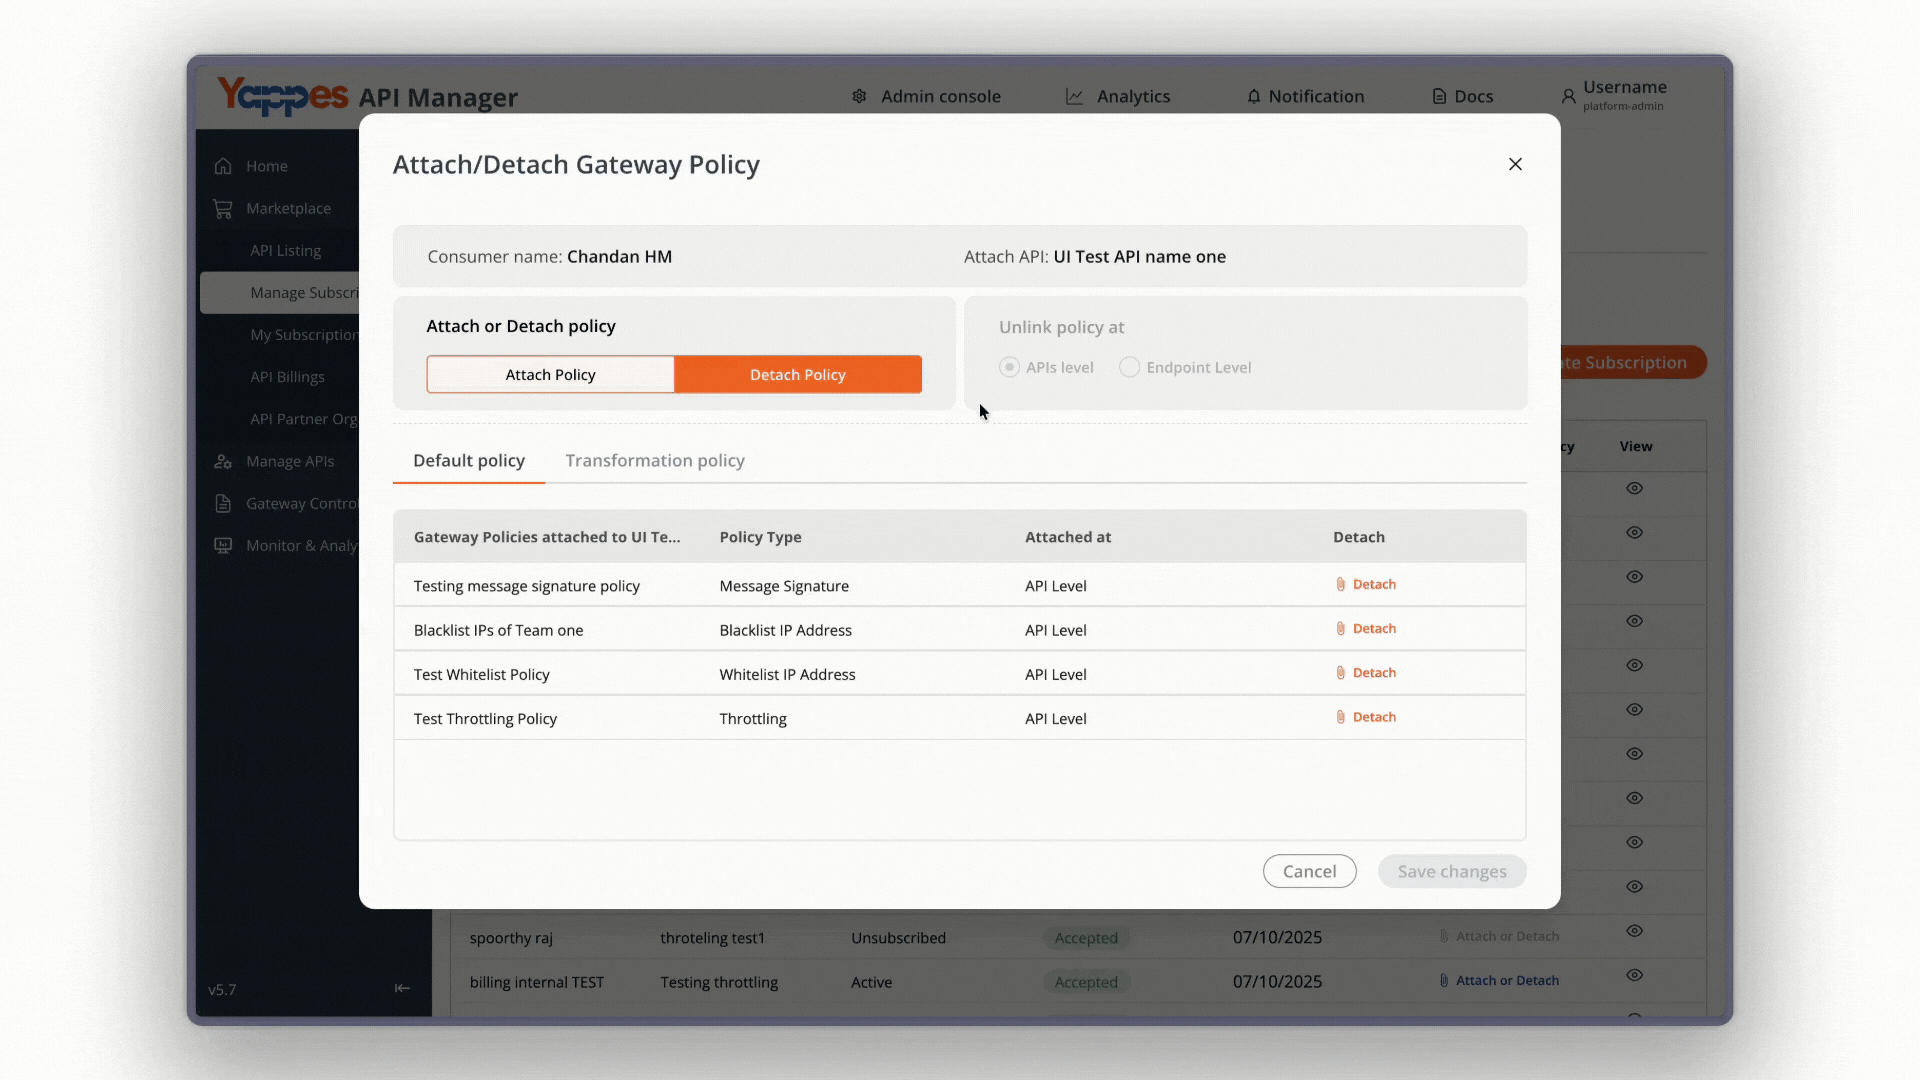Click the Gateway Policies attached column header
The height and width of the screenshot is (1080, 1920).
click(547, 537)
